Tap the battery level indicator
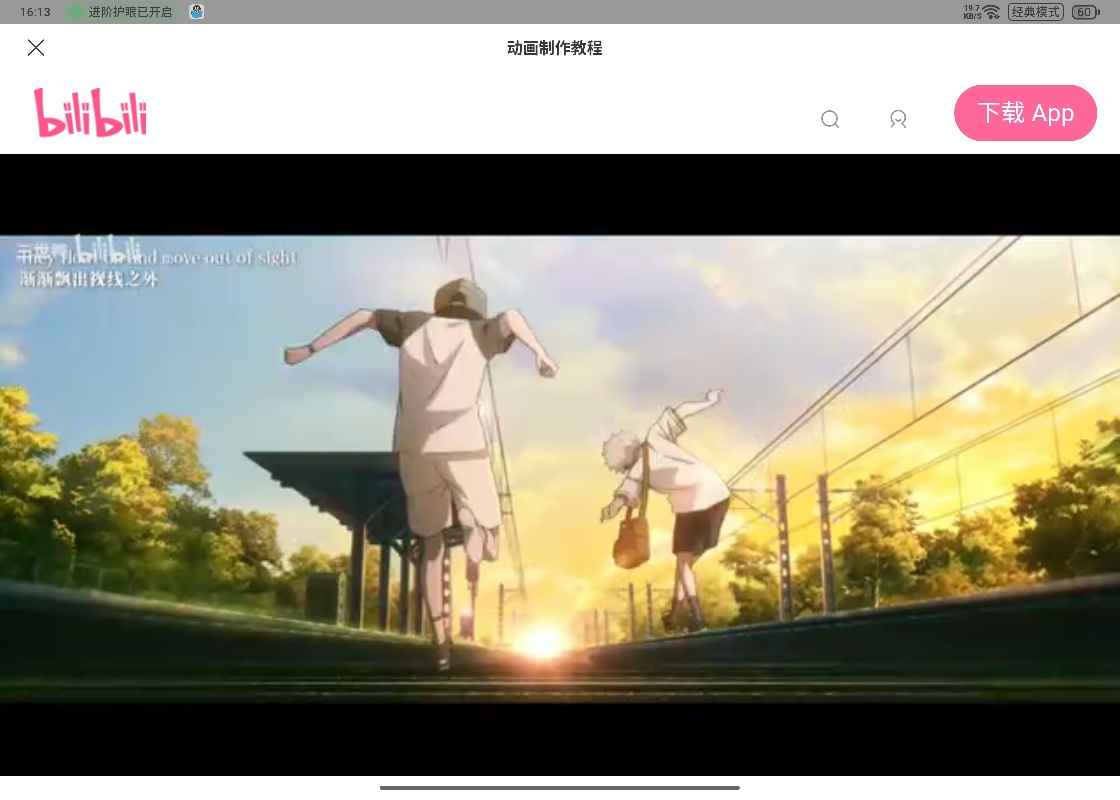 (x=1086, y=12)
